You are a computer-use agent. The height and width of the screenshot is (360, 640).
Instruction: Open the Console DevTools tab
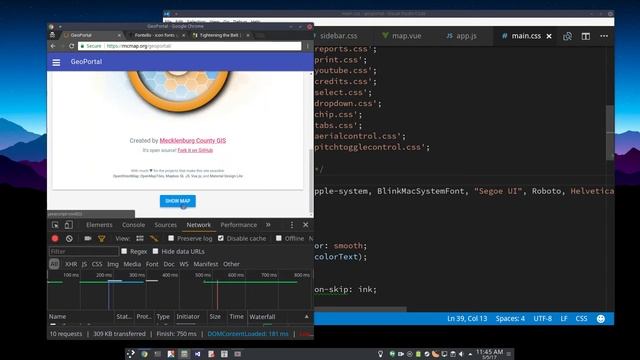133,225
